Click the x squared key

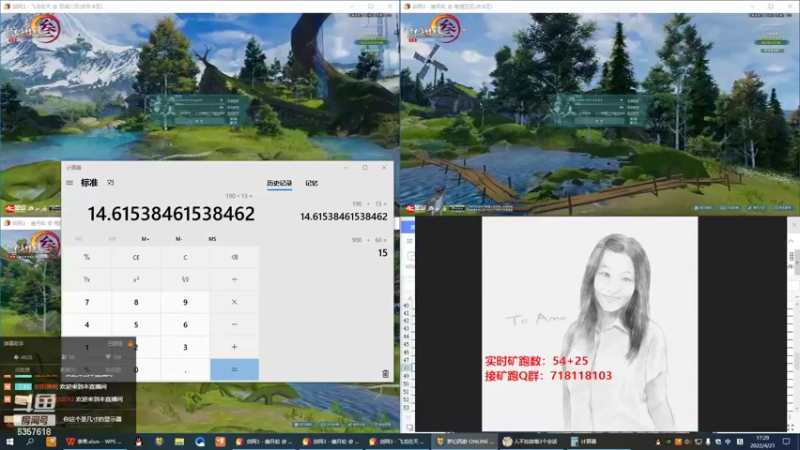(136, 280)
